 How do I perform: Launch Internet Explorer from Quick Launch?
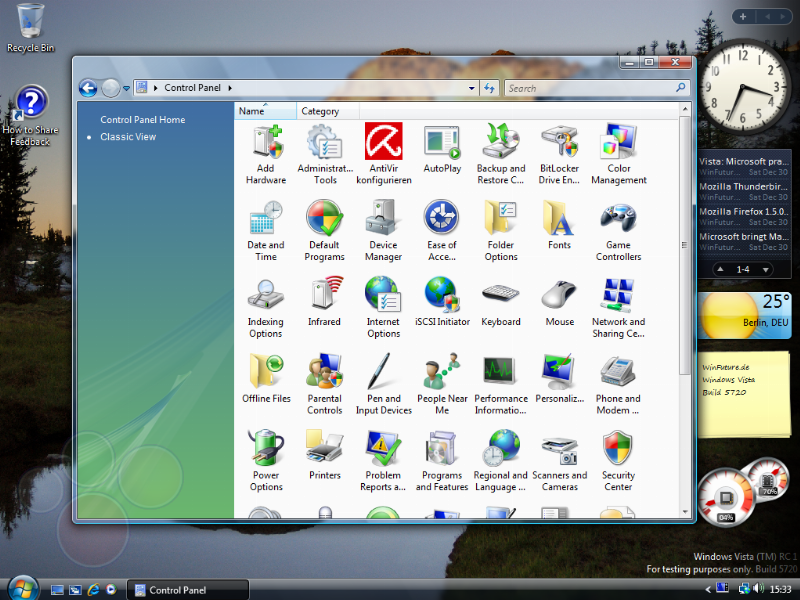click(93, 590)
